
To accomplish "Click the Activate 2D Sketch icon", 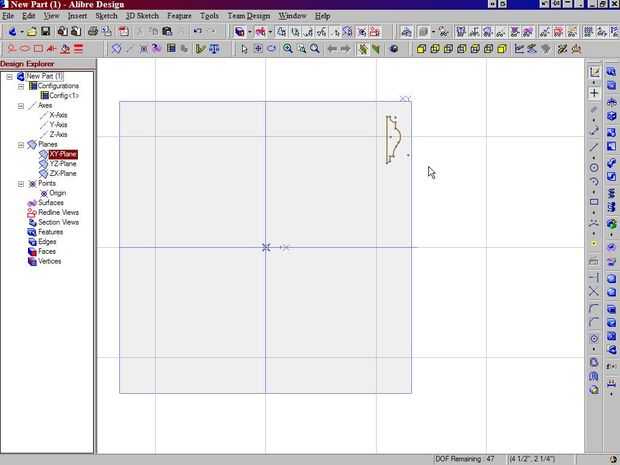I will tap(594, 72).
